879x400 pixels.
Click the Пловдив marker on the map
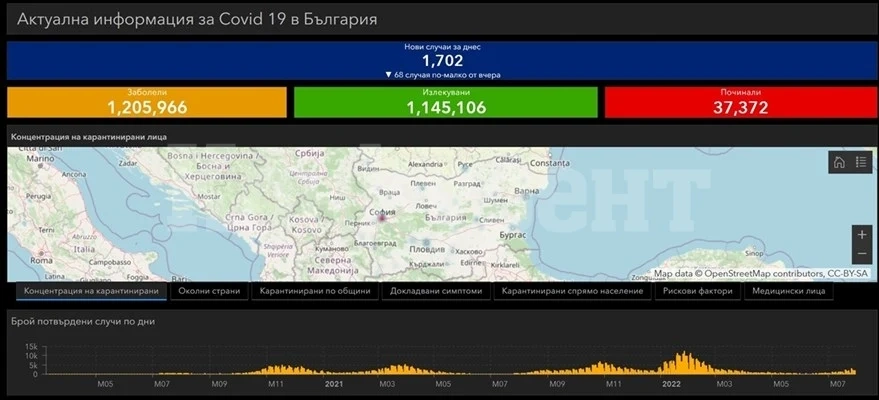[x=426, y=243]
